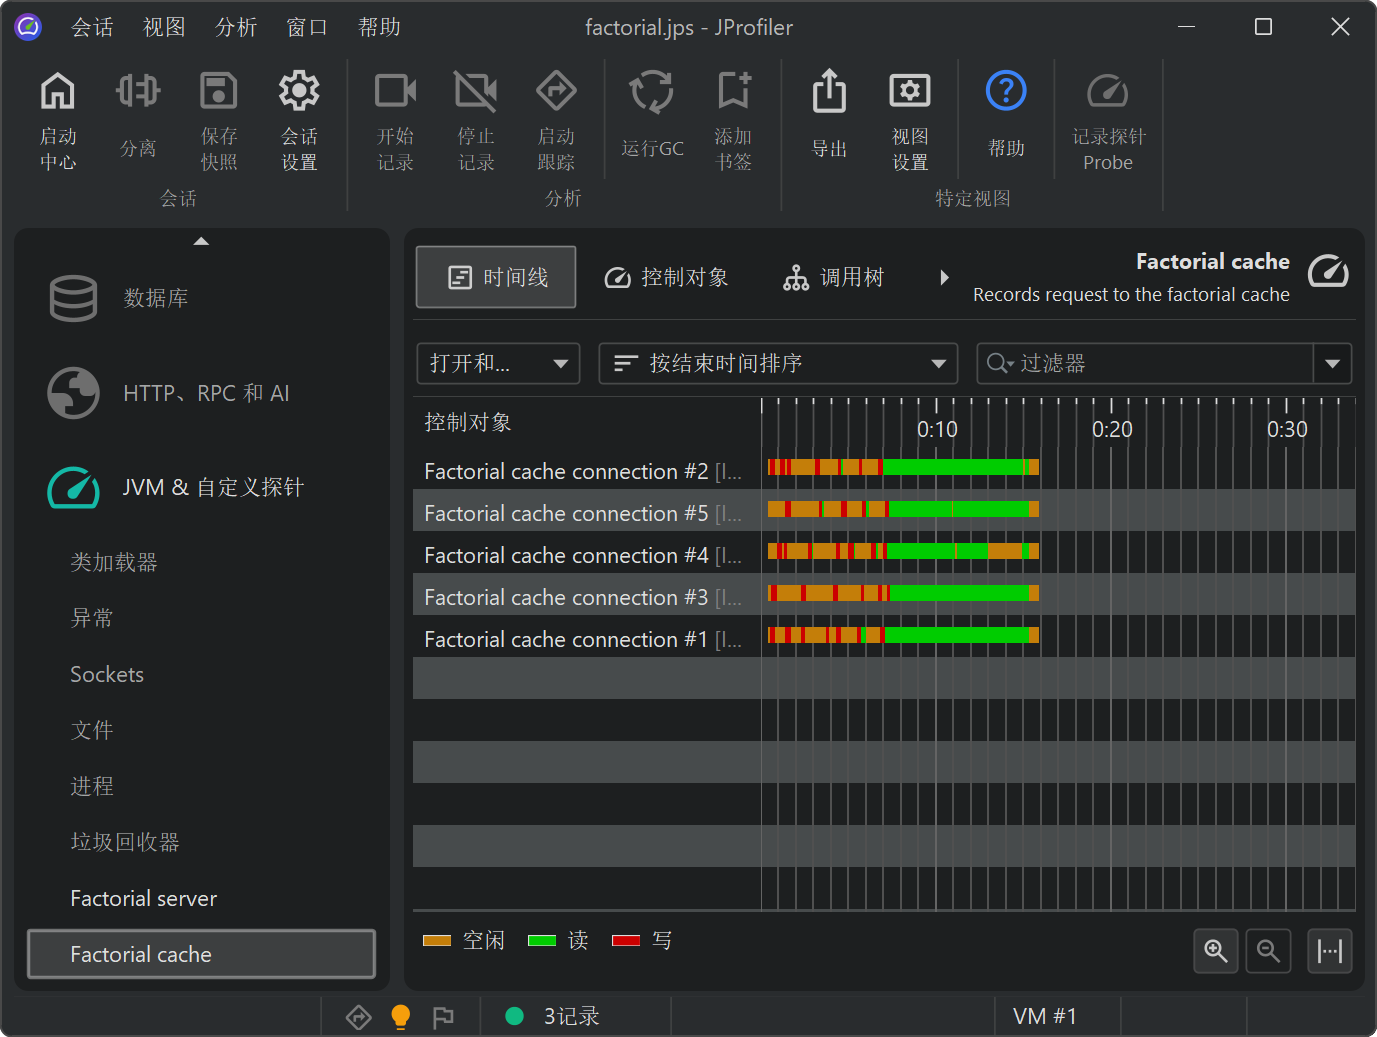Select Sockets probe in sidebar
Viewport: 1377px width, 1037px height.
point(107,674)
